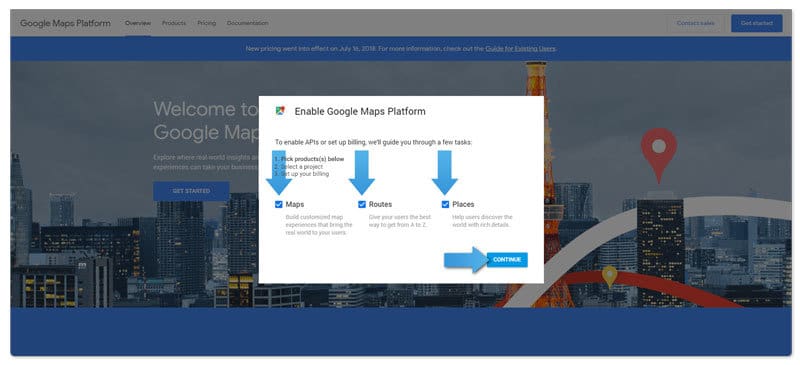
Task: Click the blue CONTINUE button
Action: (507, 260)
